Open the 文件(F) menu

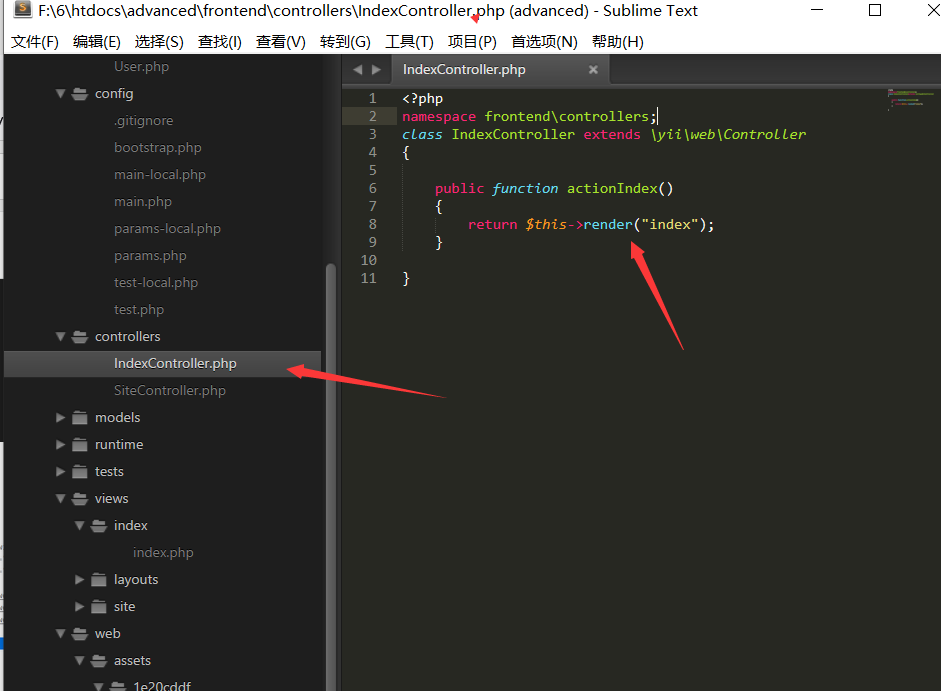pos(35,42)
